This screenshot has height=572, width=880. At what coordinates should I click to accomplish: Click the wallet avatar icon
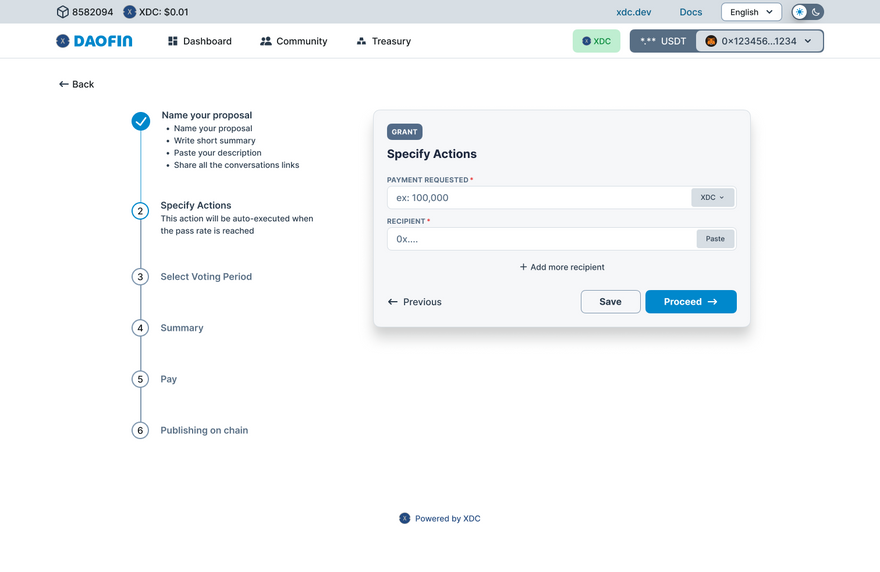(x=711, y=41)
